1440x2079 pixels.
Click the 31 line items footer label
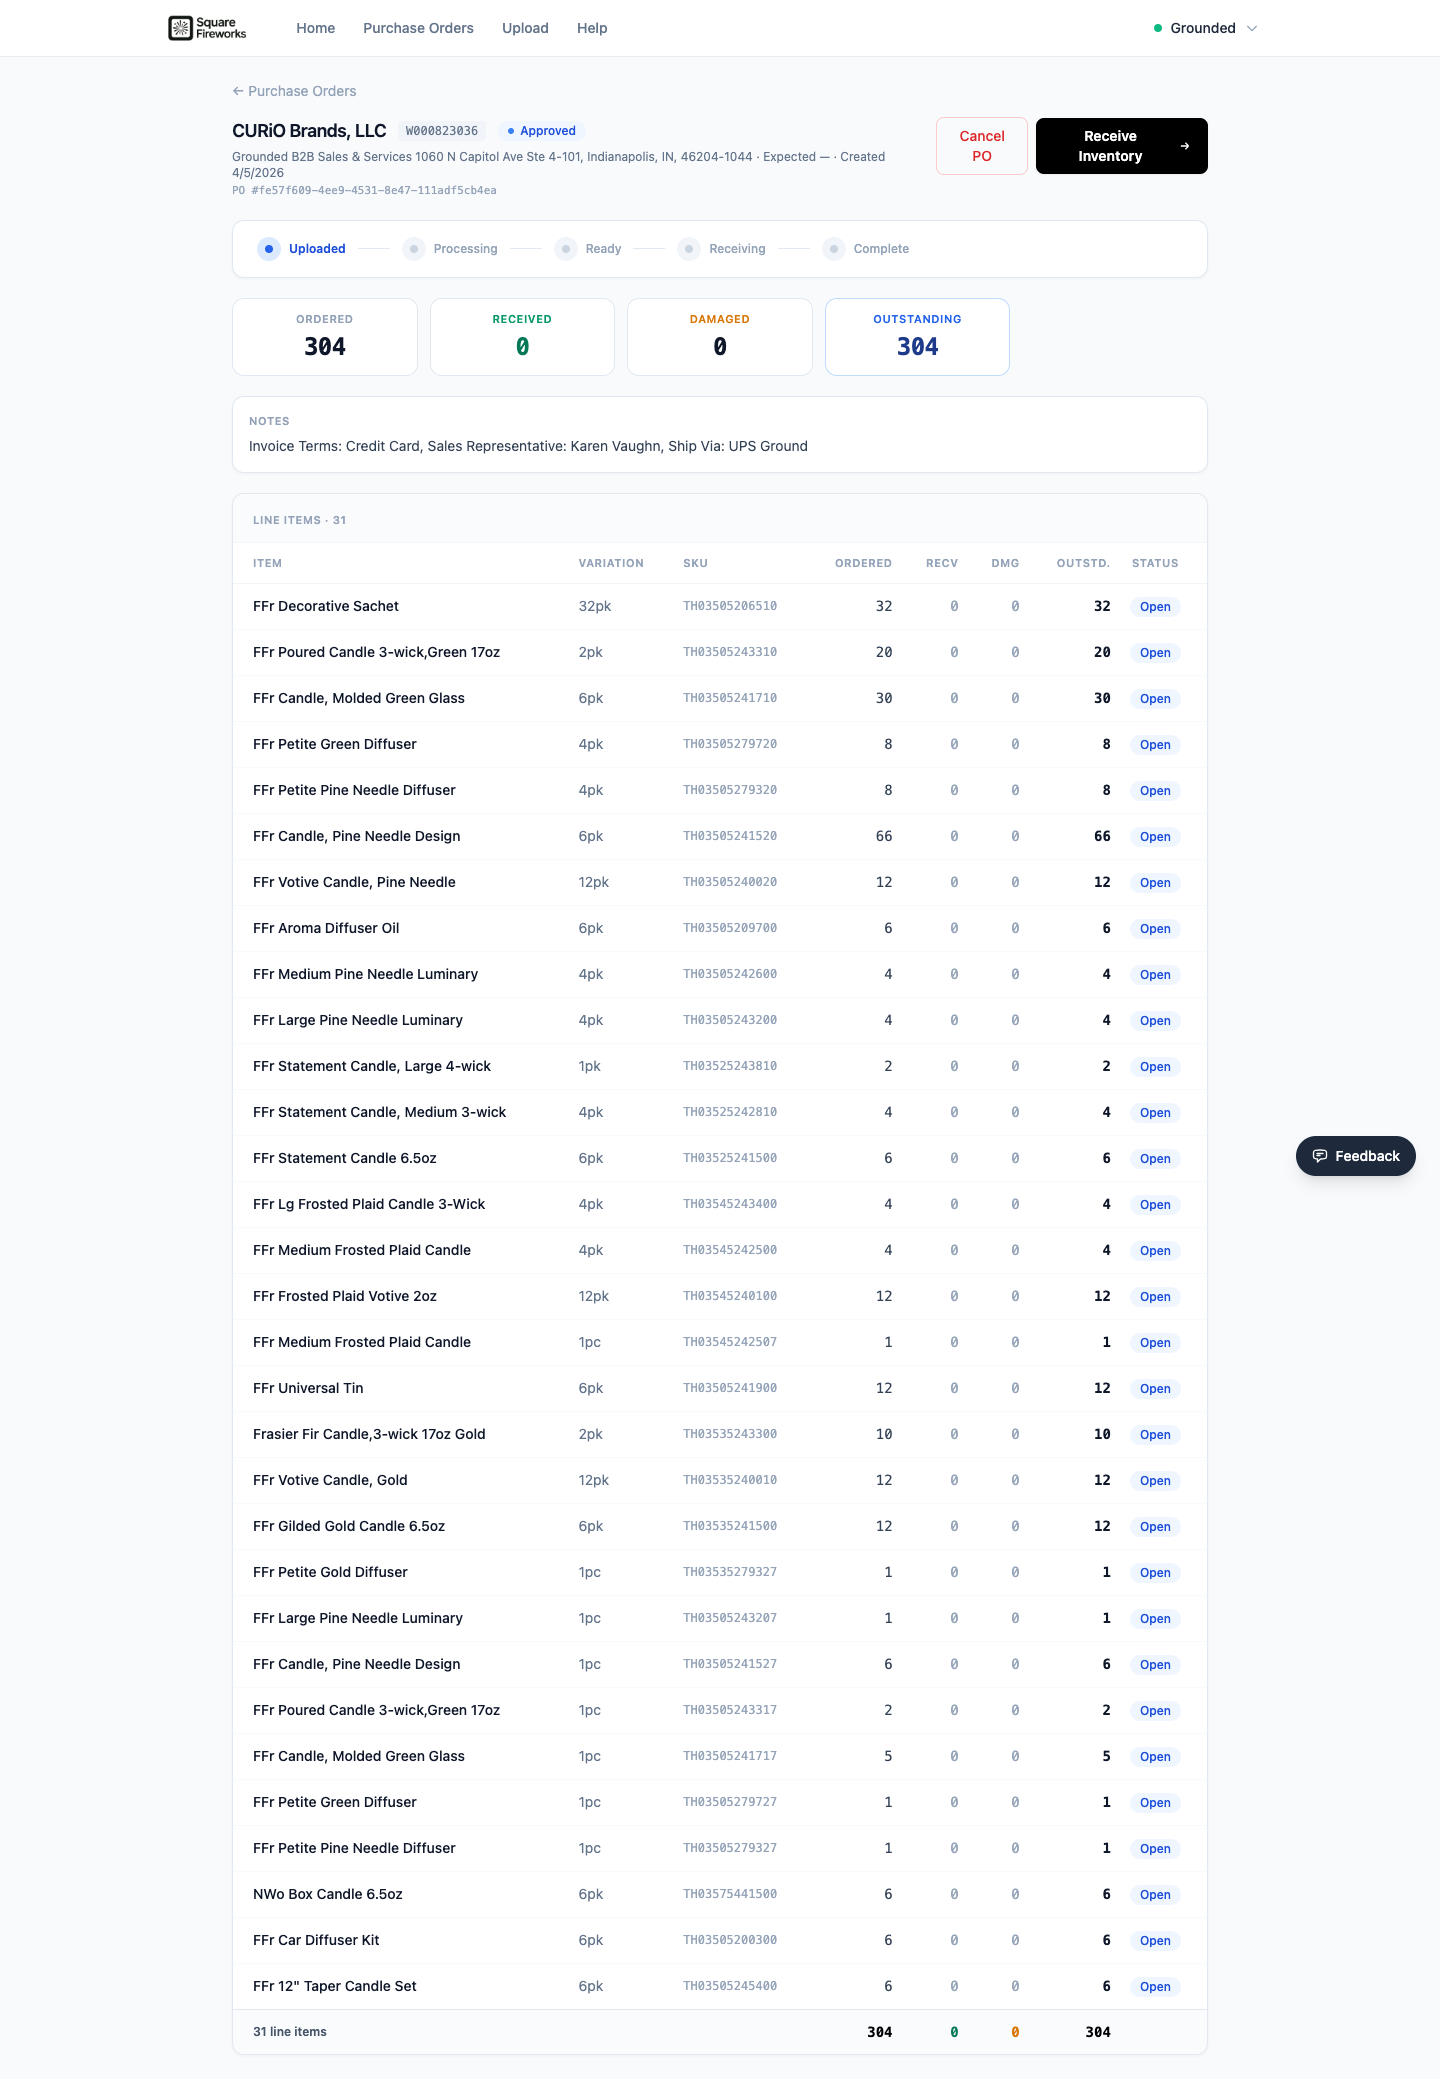click(x=290, y=2032)
